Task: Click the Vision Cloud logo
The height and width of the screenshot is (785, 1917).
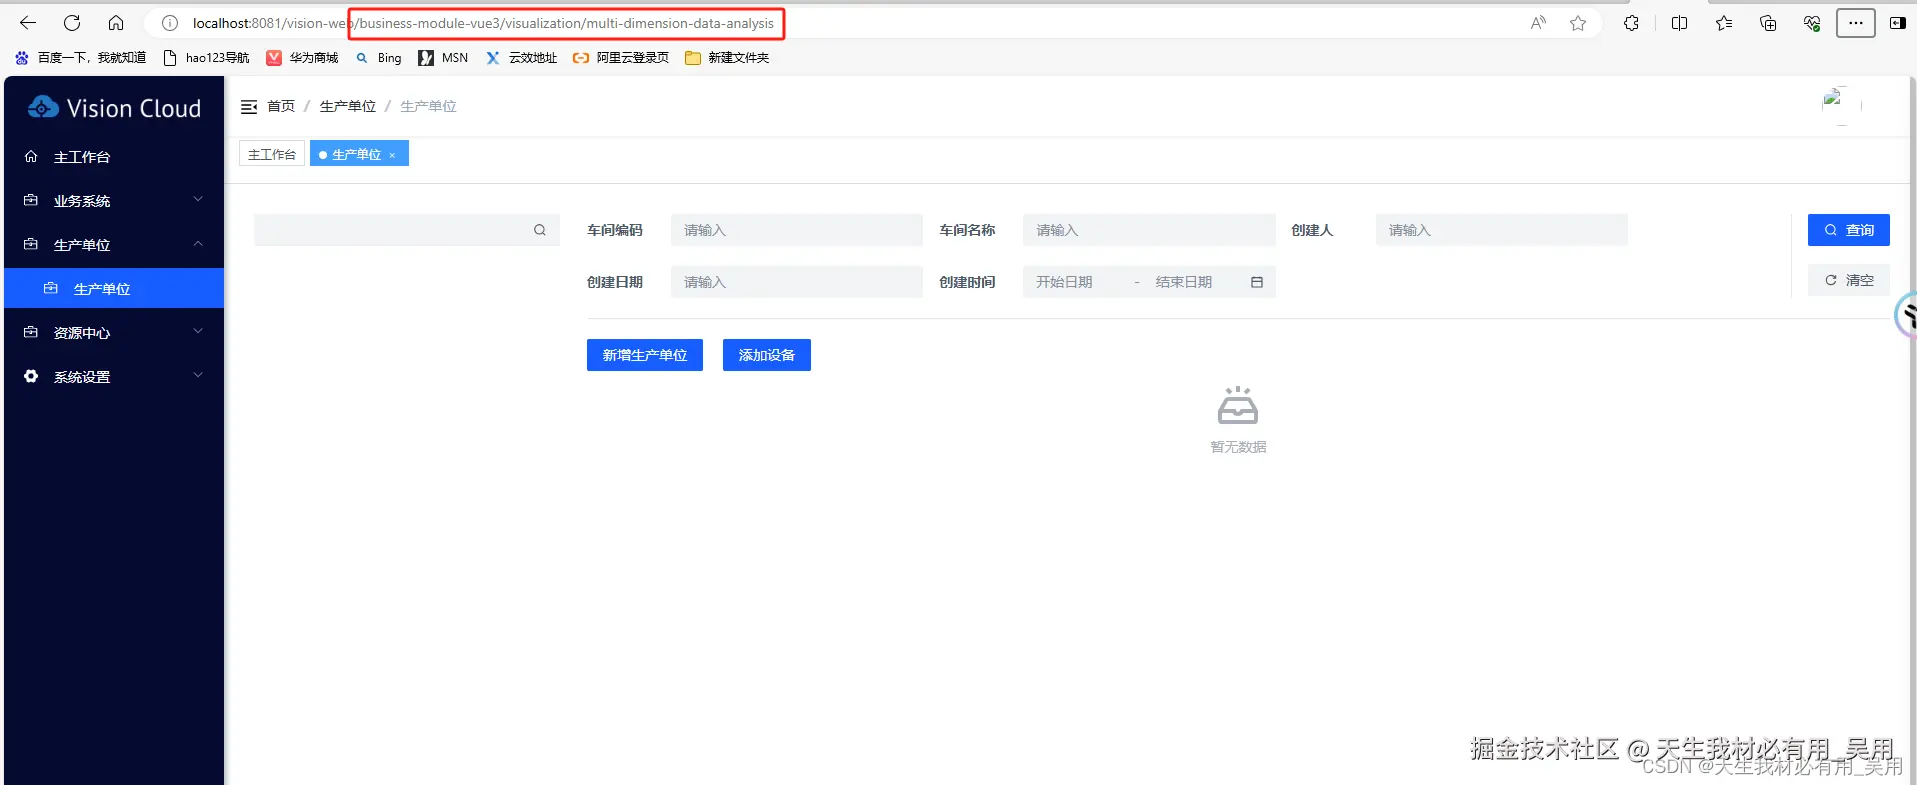Action: pos(114,108)
